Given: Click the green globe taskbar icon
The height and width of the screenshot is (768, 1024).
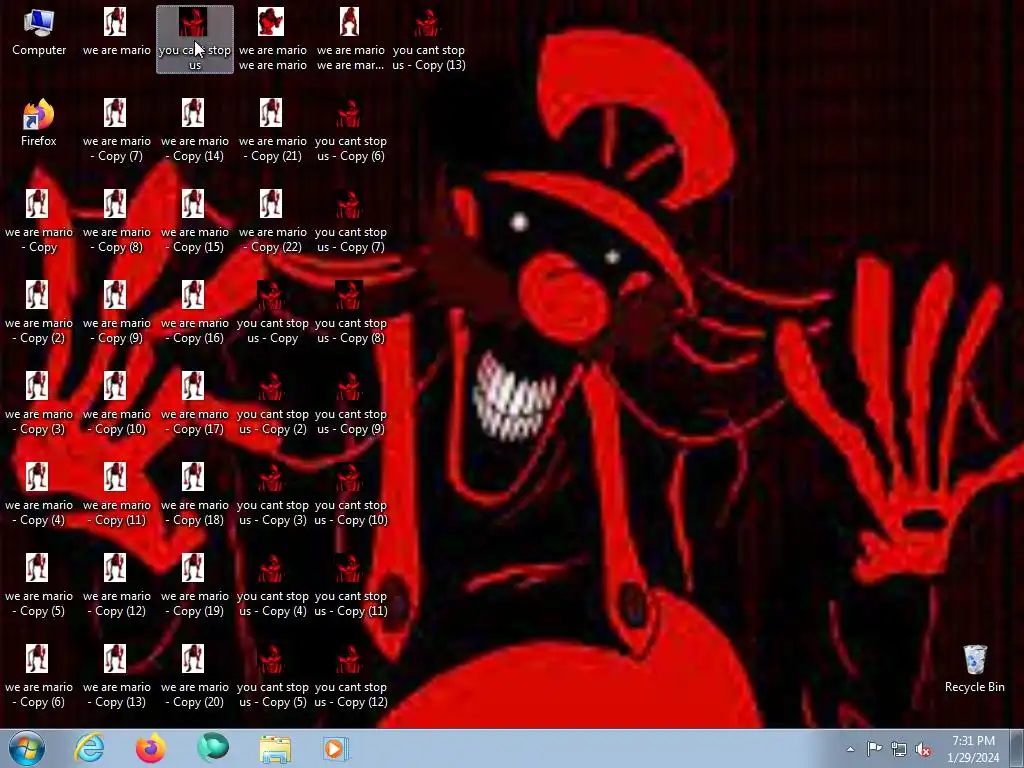Looking at the screenshot, I should click(213, 748).
